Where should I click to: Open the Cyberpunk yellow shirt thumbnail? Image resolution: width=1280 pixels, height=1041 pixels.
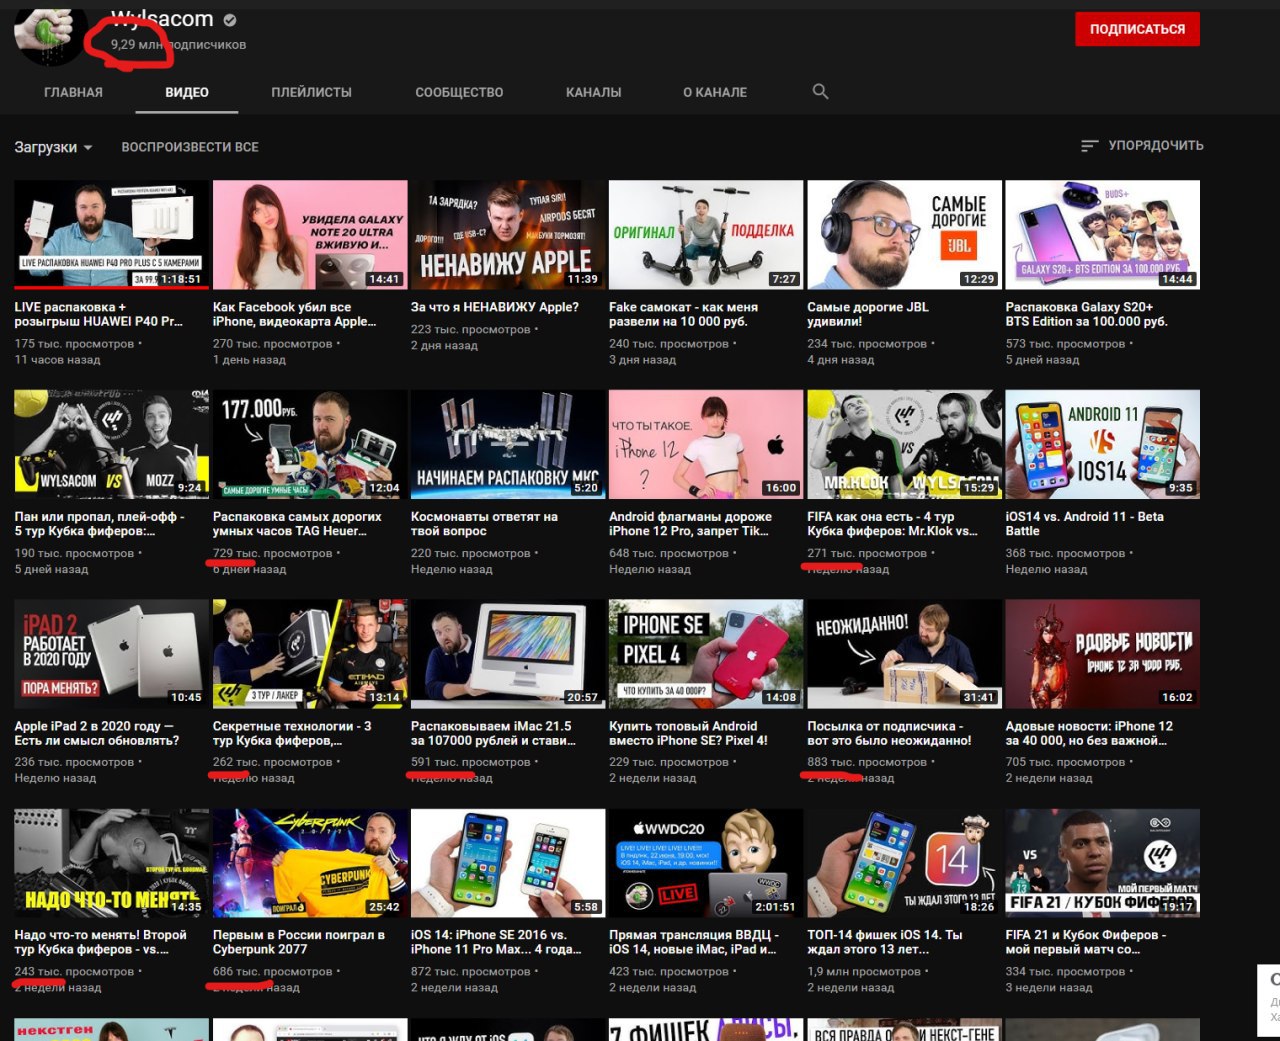click(310, 863)
